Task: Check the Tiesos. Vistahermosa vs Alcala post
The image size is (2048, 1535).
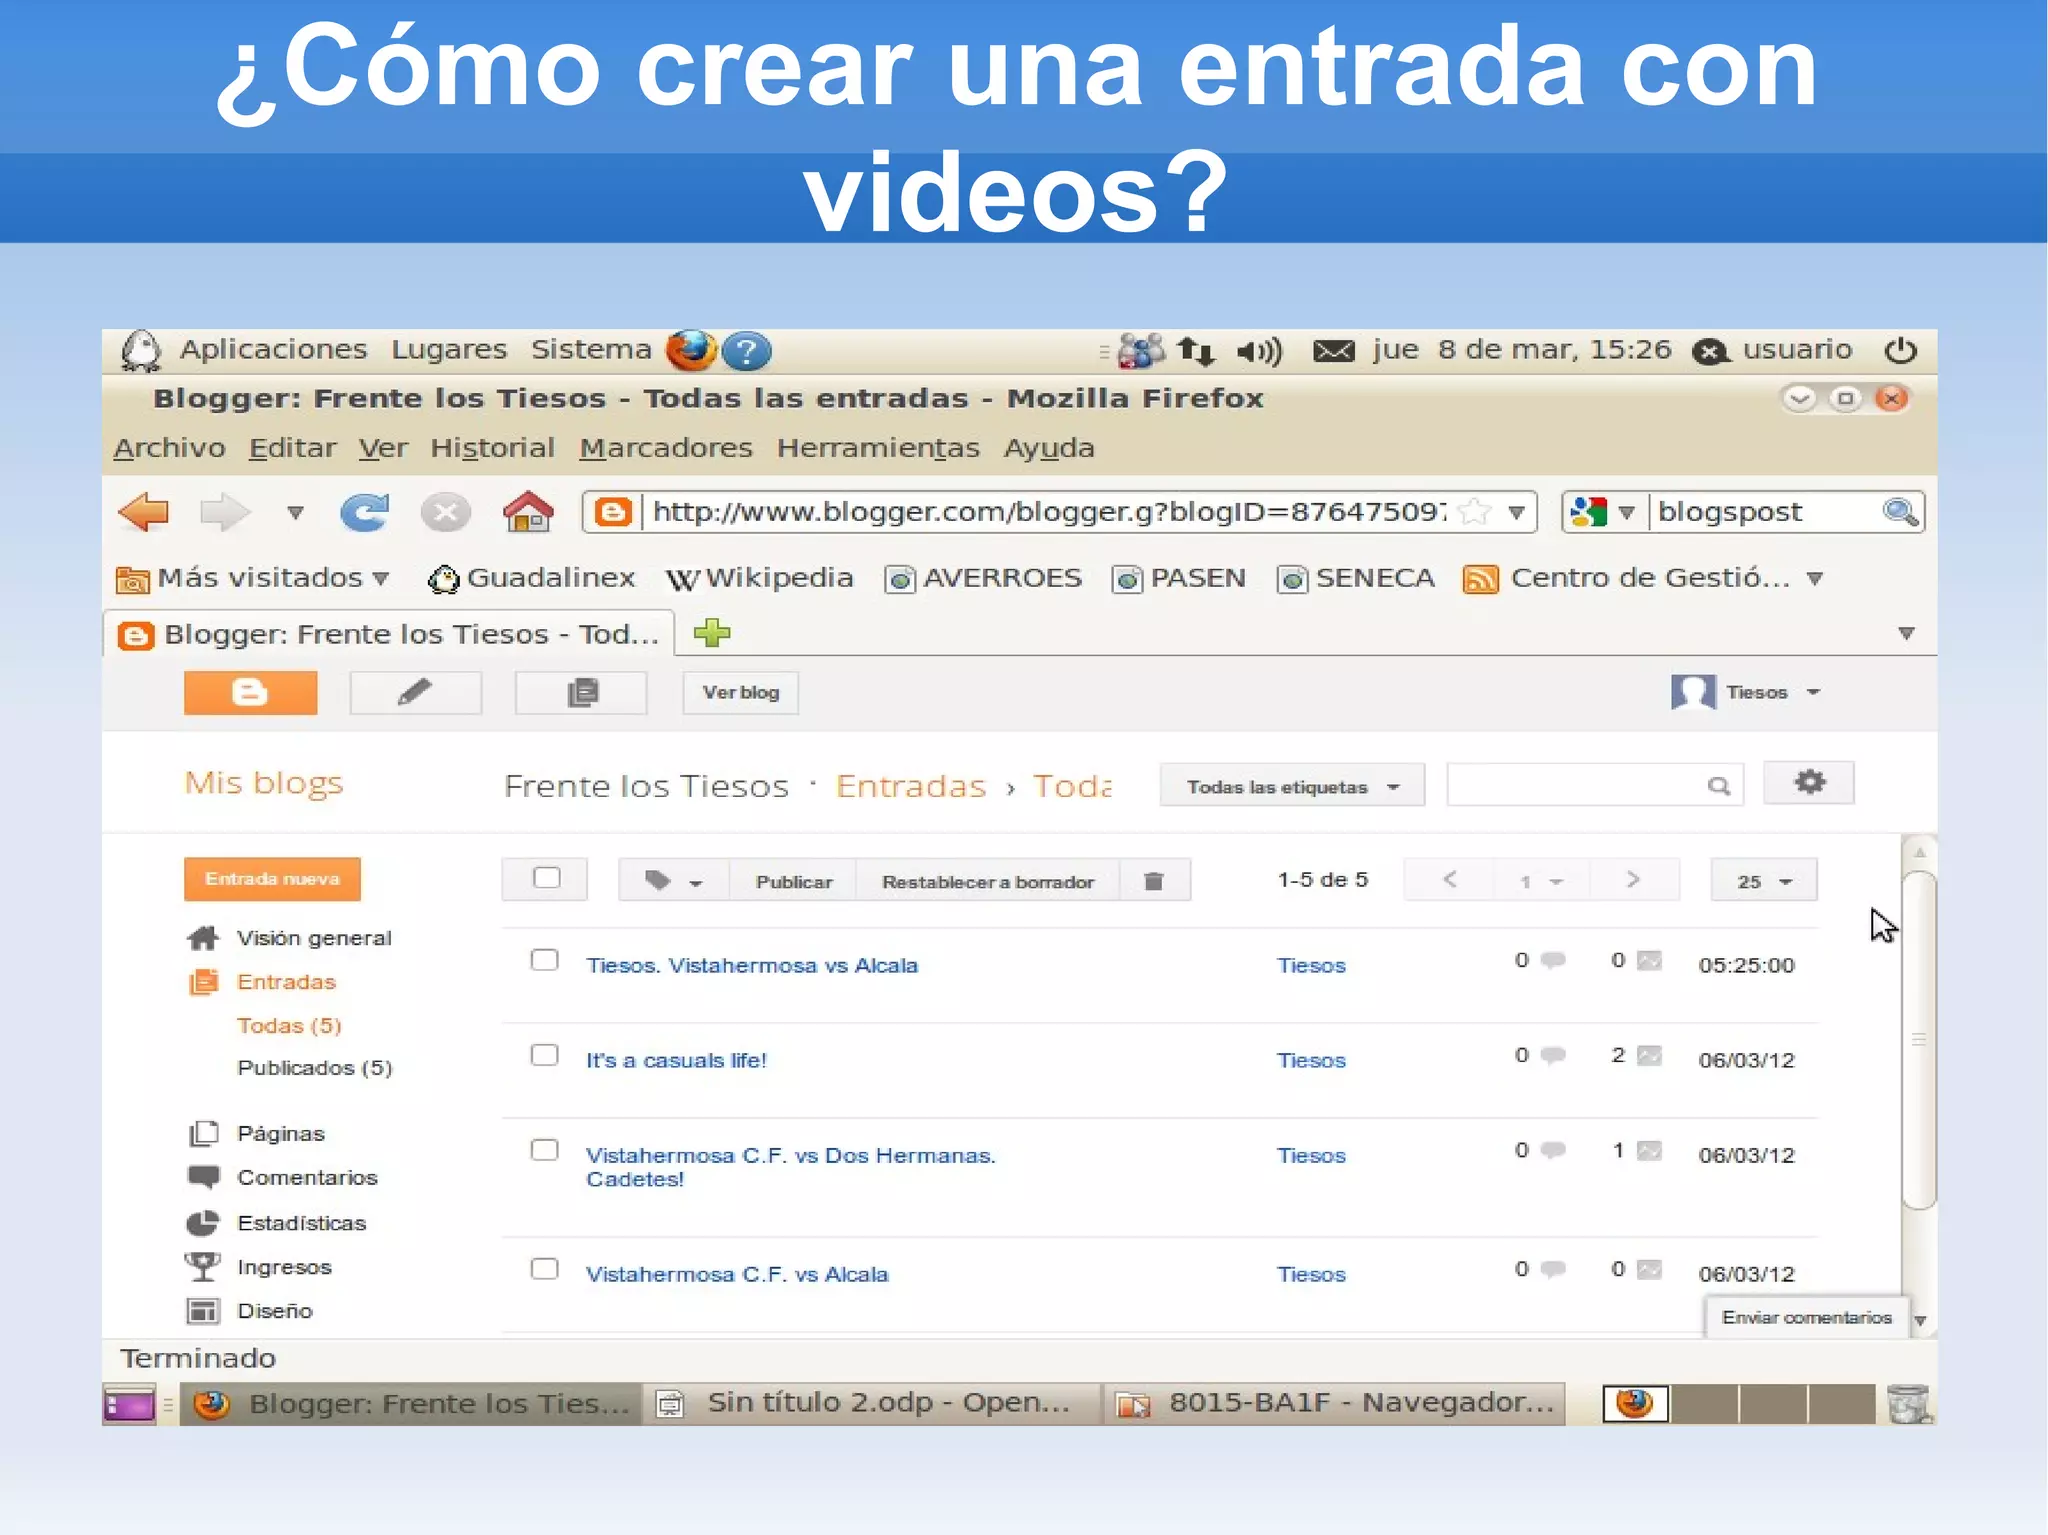Action: [544, 960]
